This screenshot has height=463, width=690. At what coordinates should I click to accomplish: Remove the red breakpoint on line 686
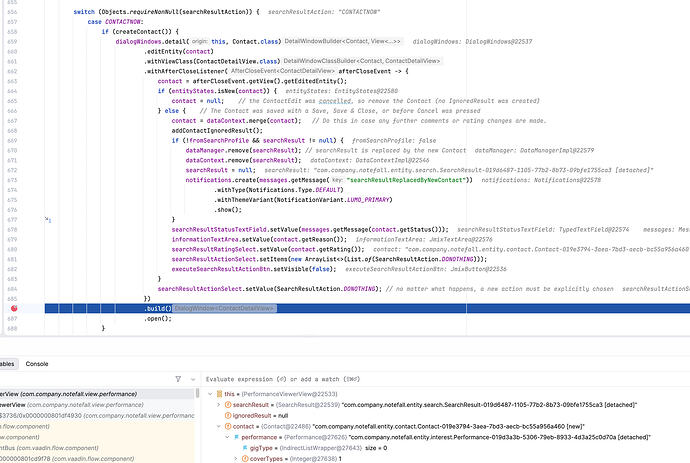tap(14, 309)
